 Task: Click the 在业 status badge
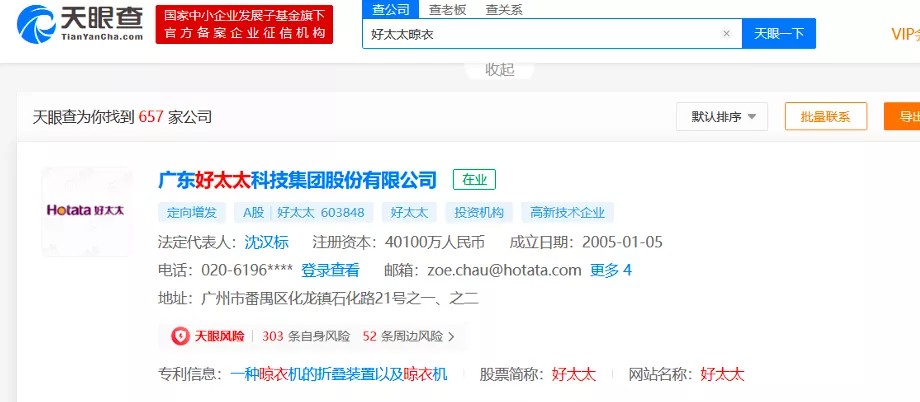(474, 180)
